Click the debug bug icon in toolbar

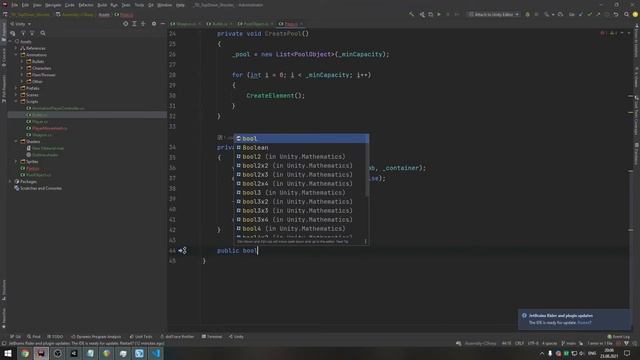click(527, 14)
